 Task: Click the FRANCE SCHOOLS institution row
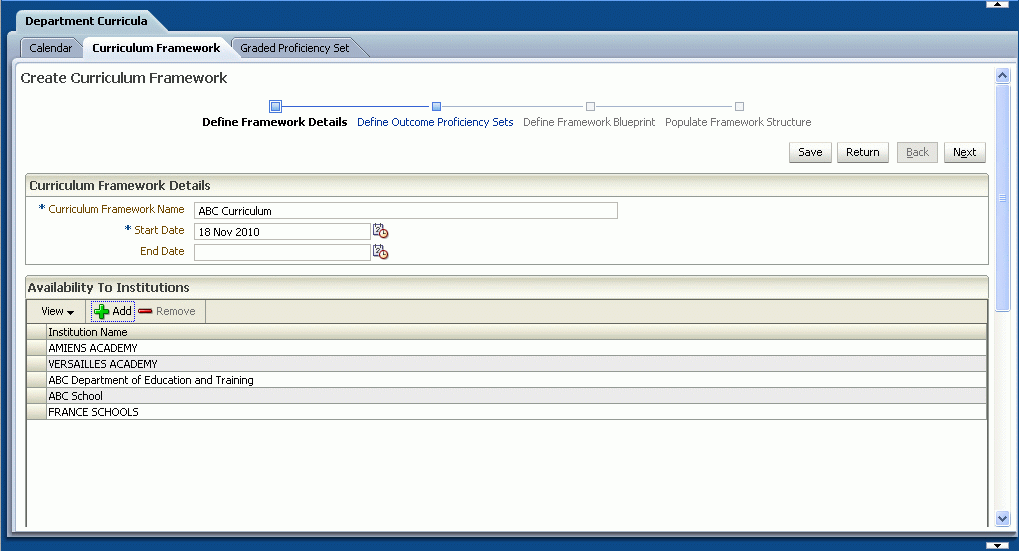click(517, 412)
